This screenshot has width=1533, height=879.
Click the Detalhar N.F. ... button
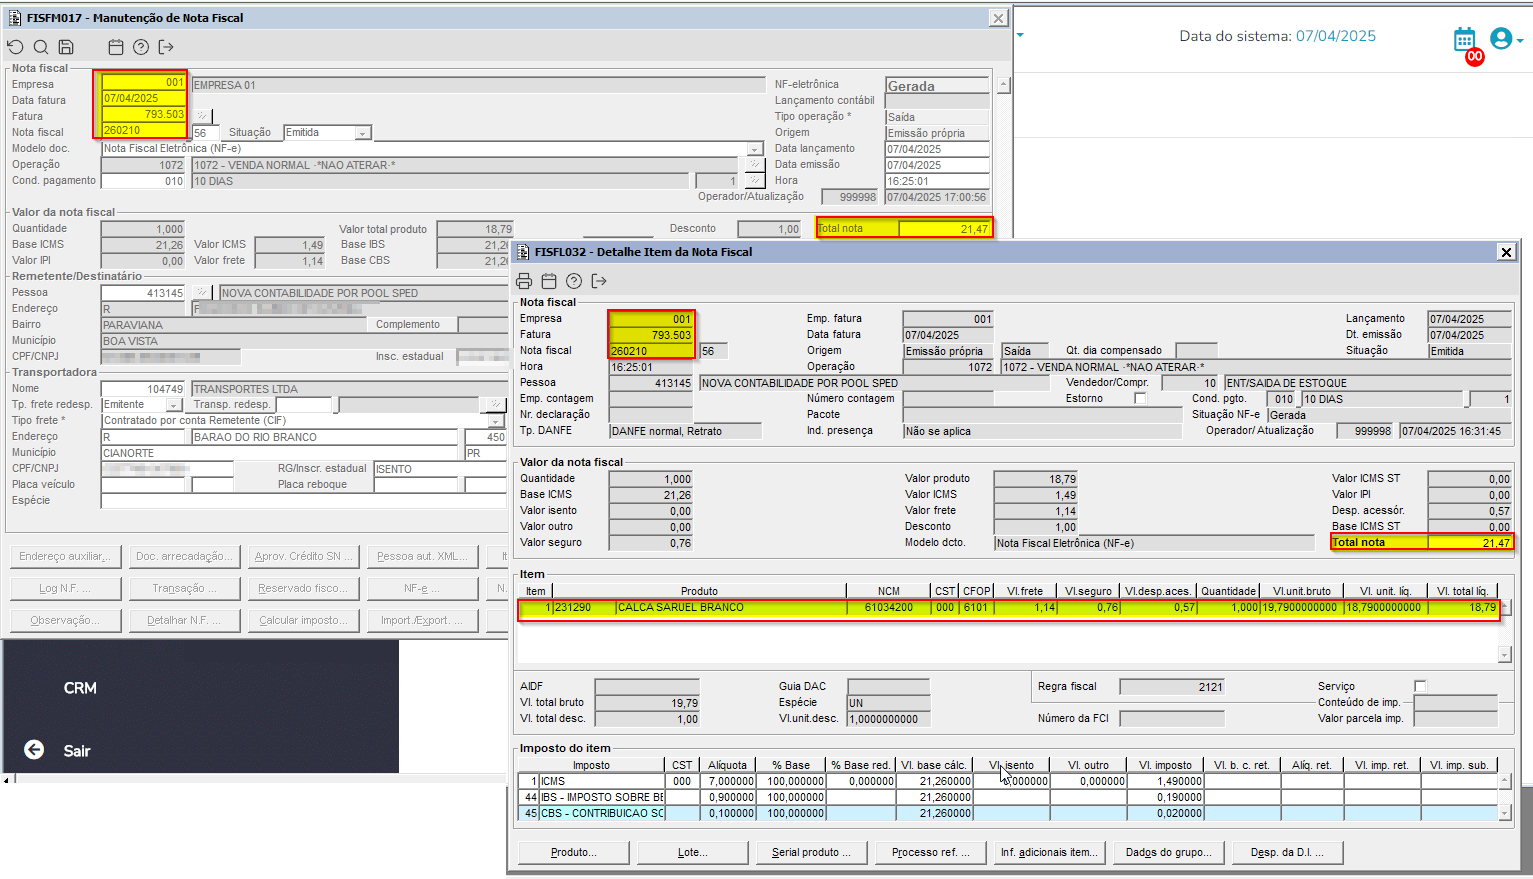185,620
